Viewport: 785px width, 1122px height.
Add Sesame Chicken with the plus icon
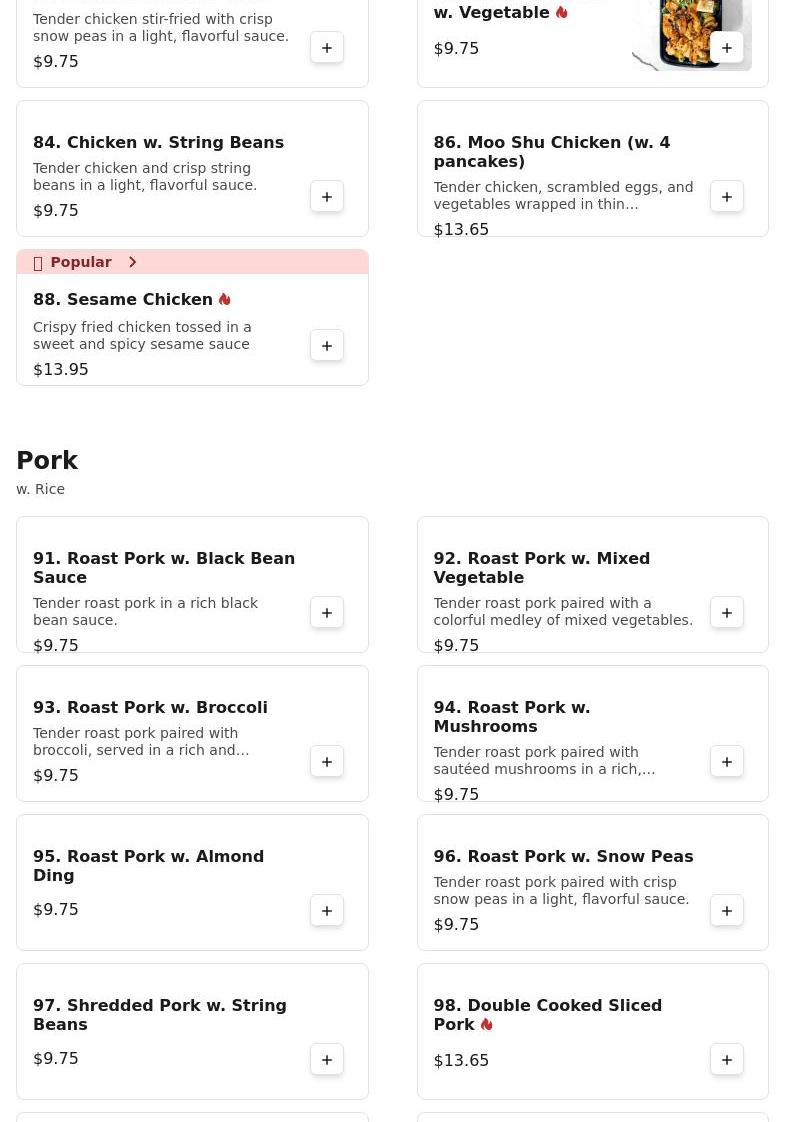[x=327, y=346]
